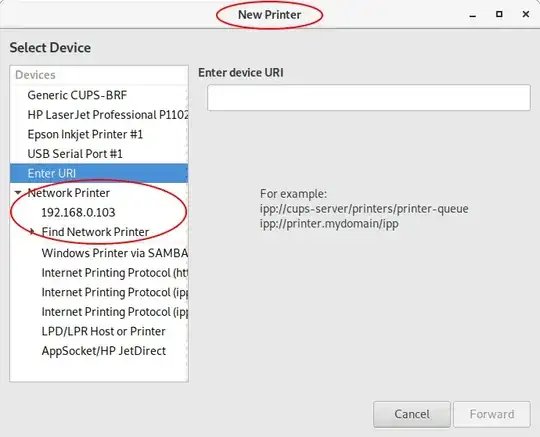Minimize the New Printer window
The image size is (540, 437).
(x=472, y=15)
